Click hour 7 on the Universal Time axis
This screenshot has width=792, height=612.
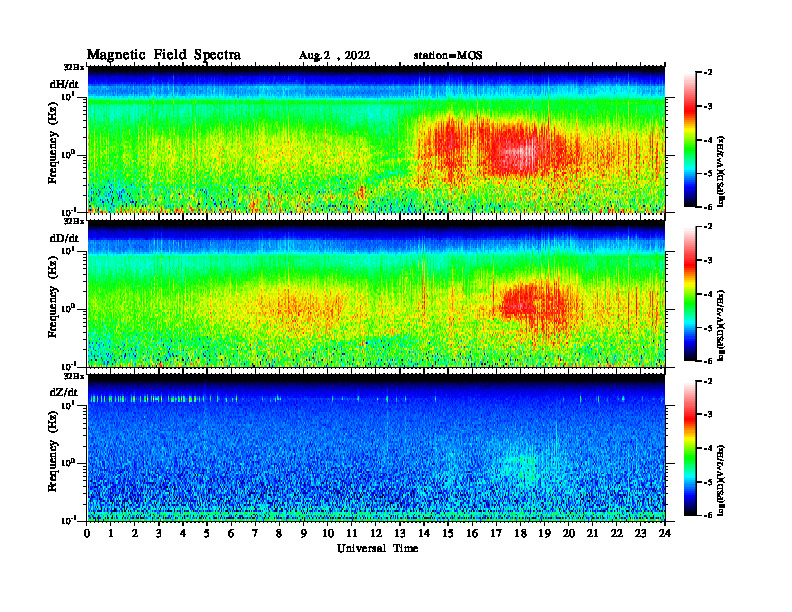[256, 533]
